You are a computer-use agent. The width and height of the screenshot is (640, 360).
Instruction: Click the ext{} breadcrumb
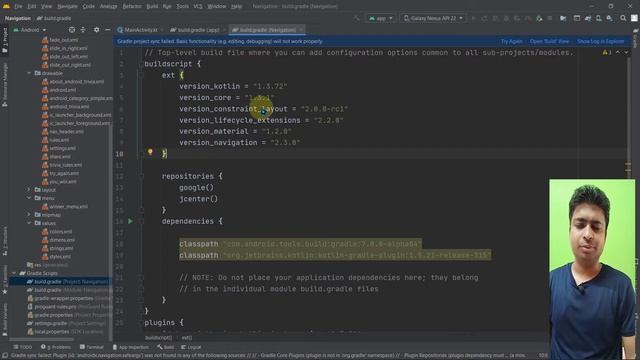pos(187,338)
